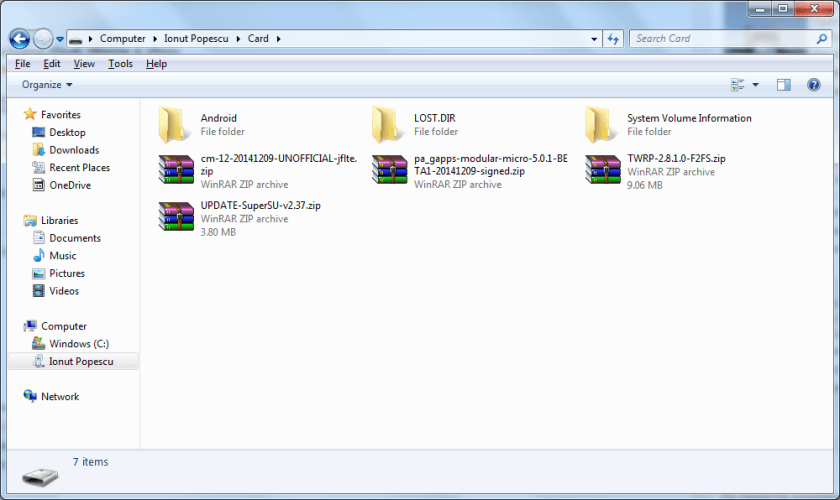Click the Ionut Popescu device icon
Screen dimensions: 840x500
click(x=39, y=361)
